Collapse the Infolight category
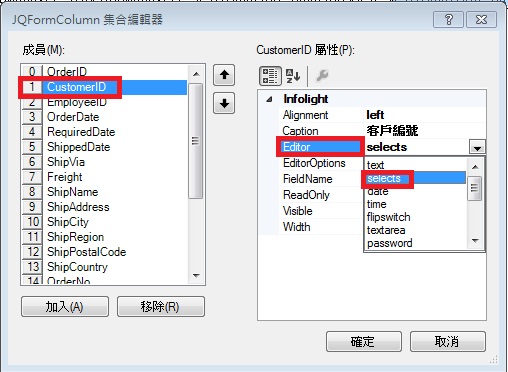508x372 pixels. coord(269,99)
